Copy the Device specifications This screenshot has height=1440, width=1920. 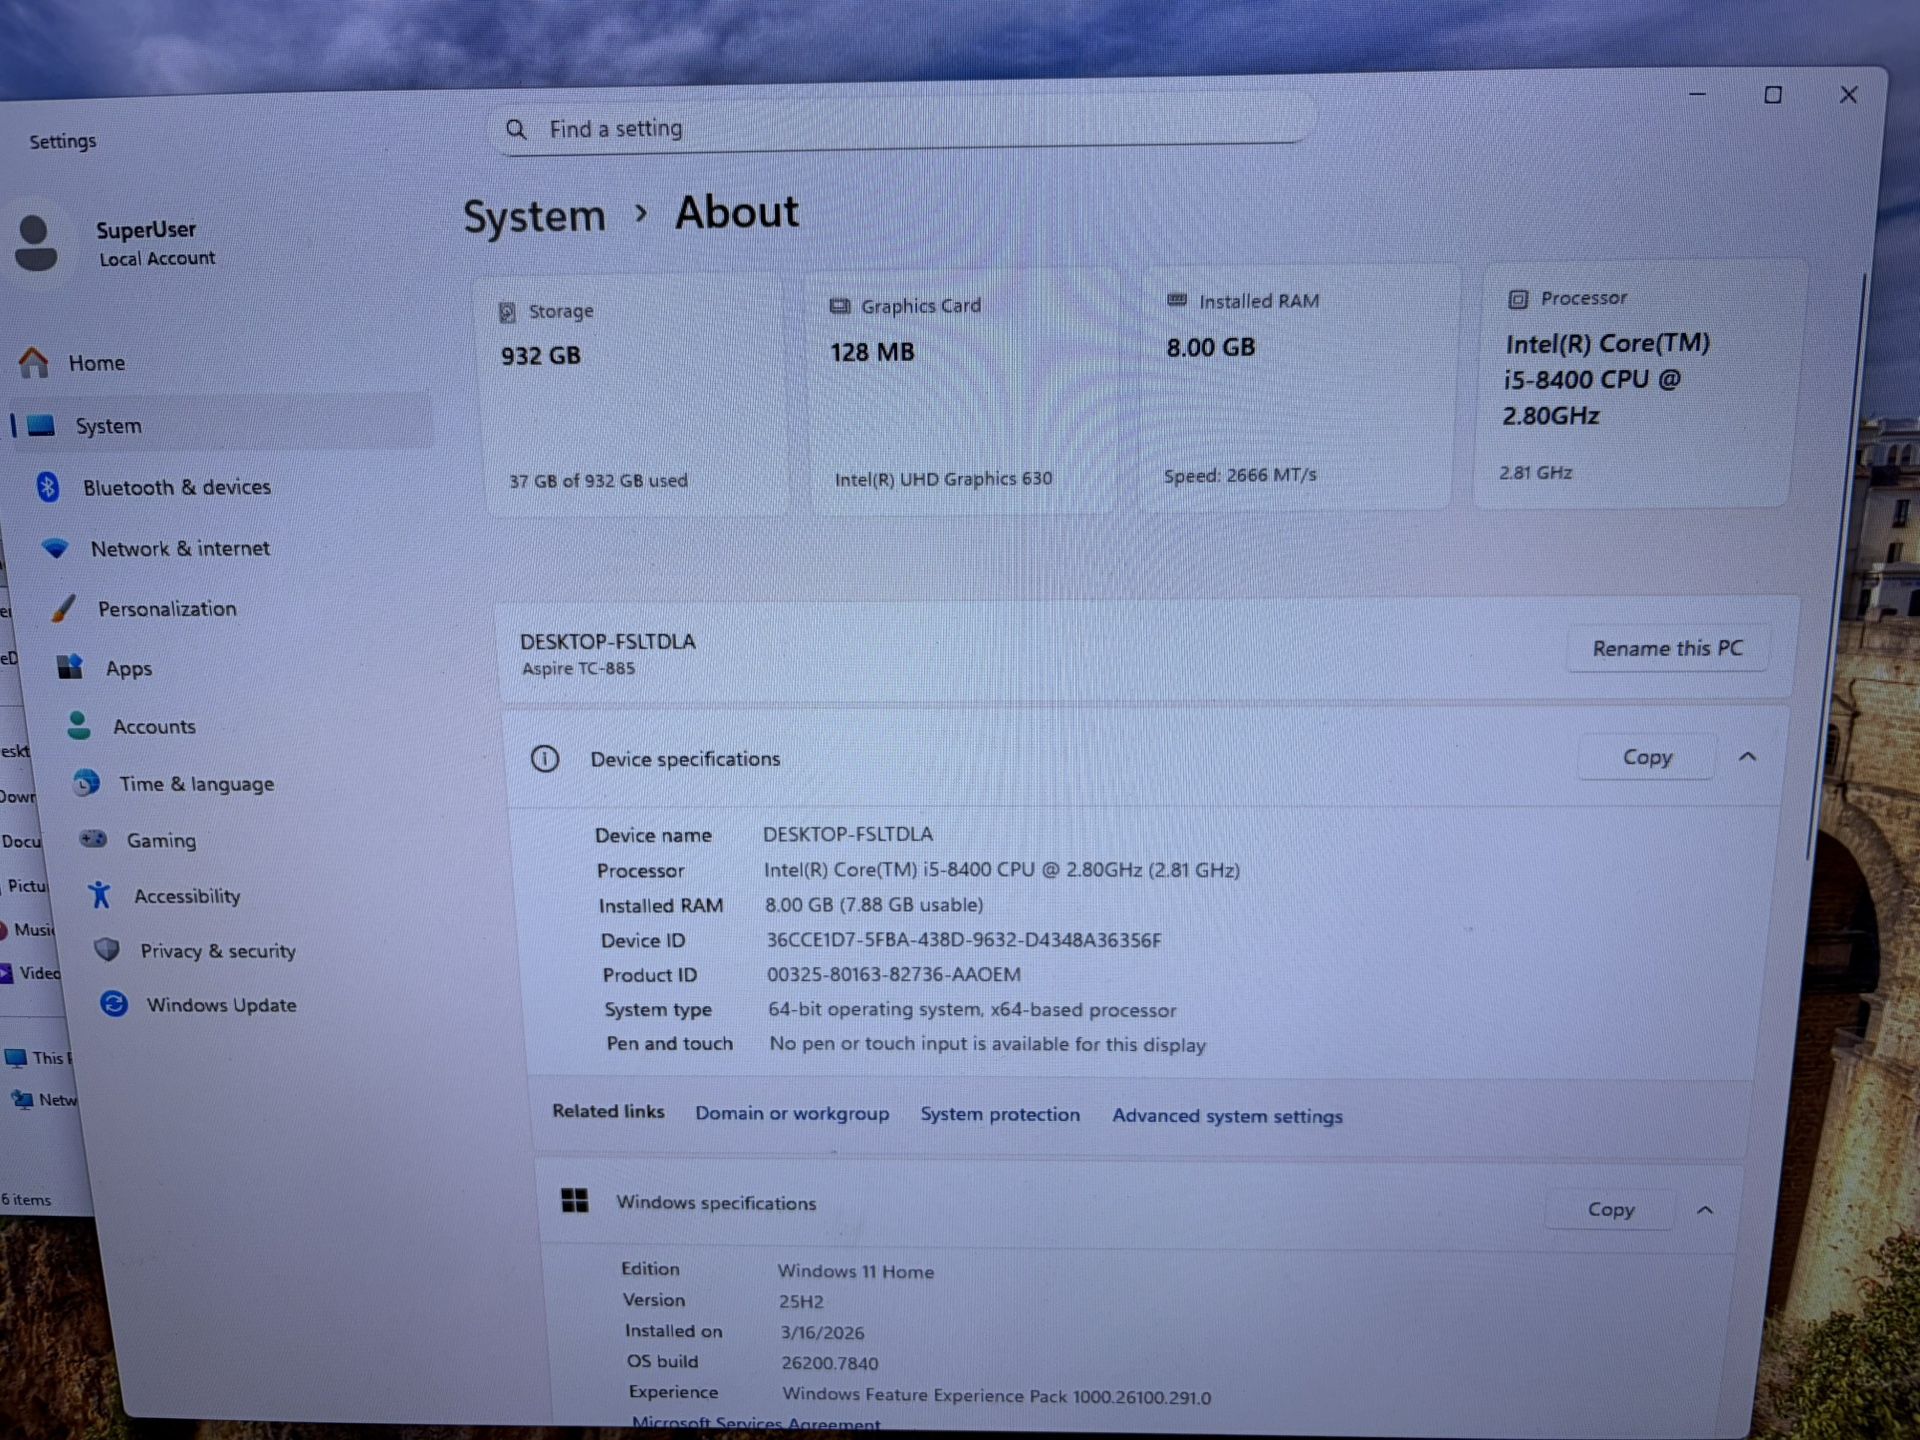point(1646,757)
